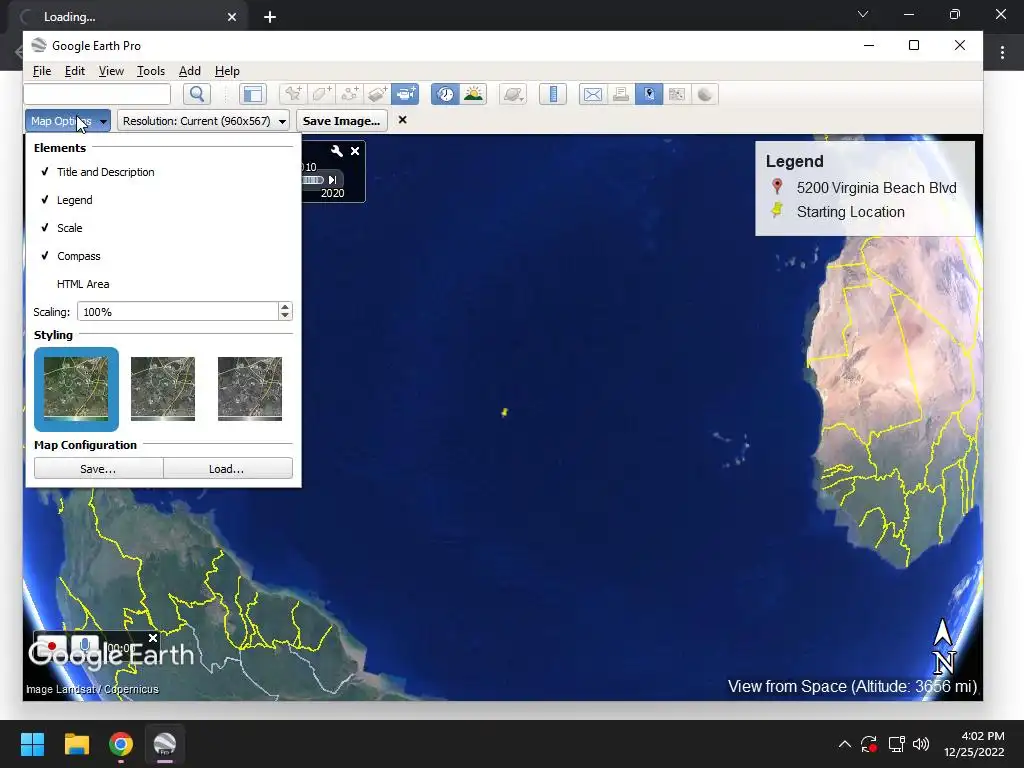Add a polygon from the toolbar
The image size is (1024, 768).
pyautogui.click(x=321, y=94)
